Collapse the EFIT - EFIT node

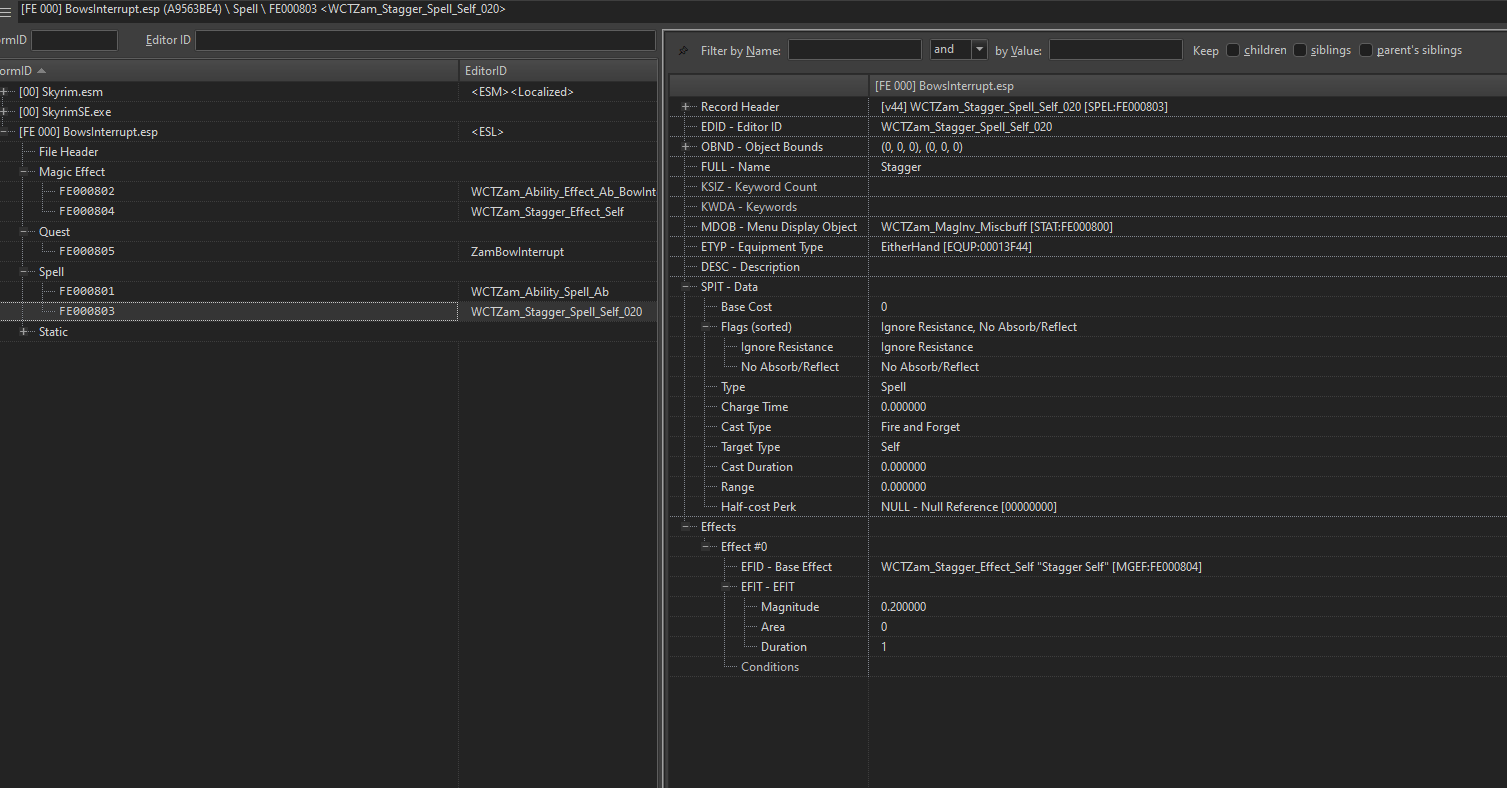point(726,587)
